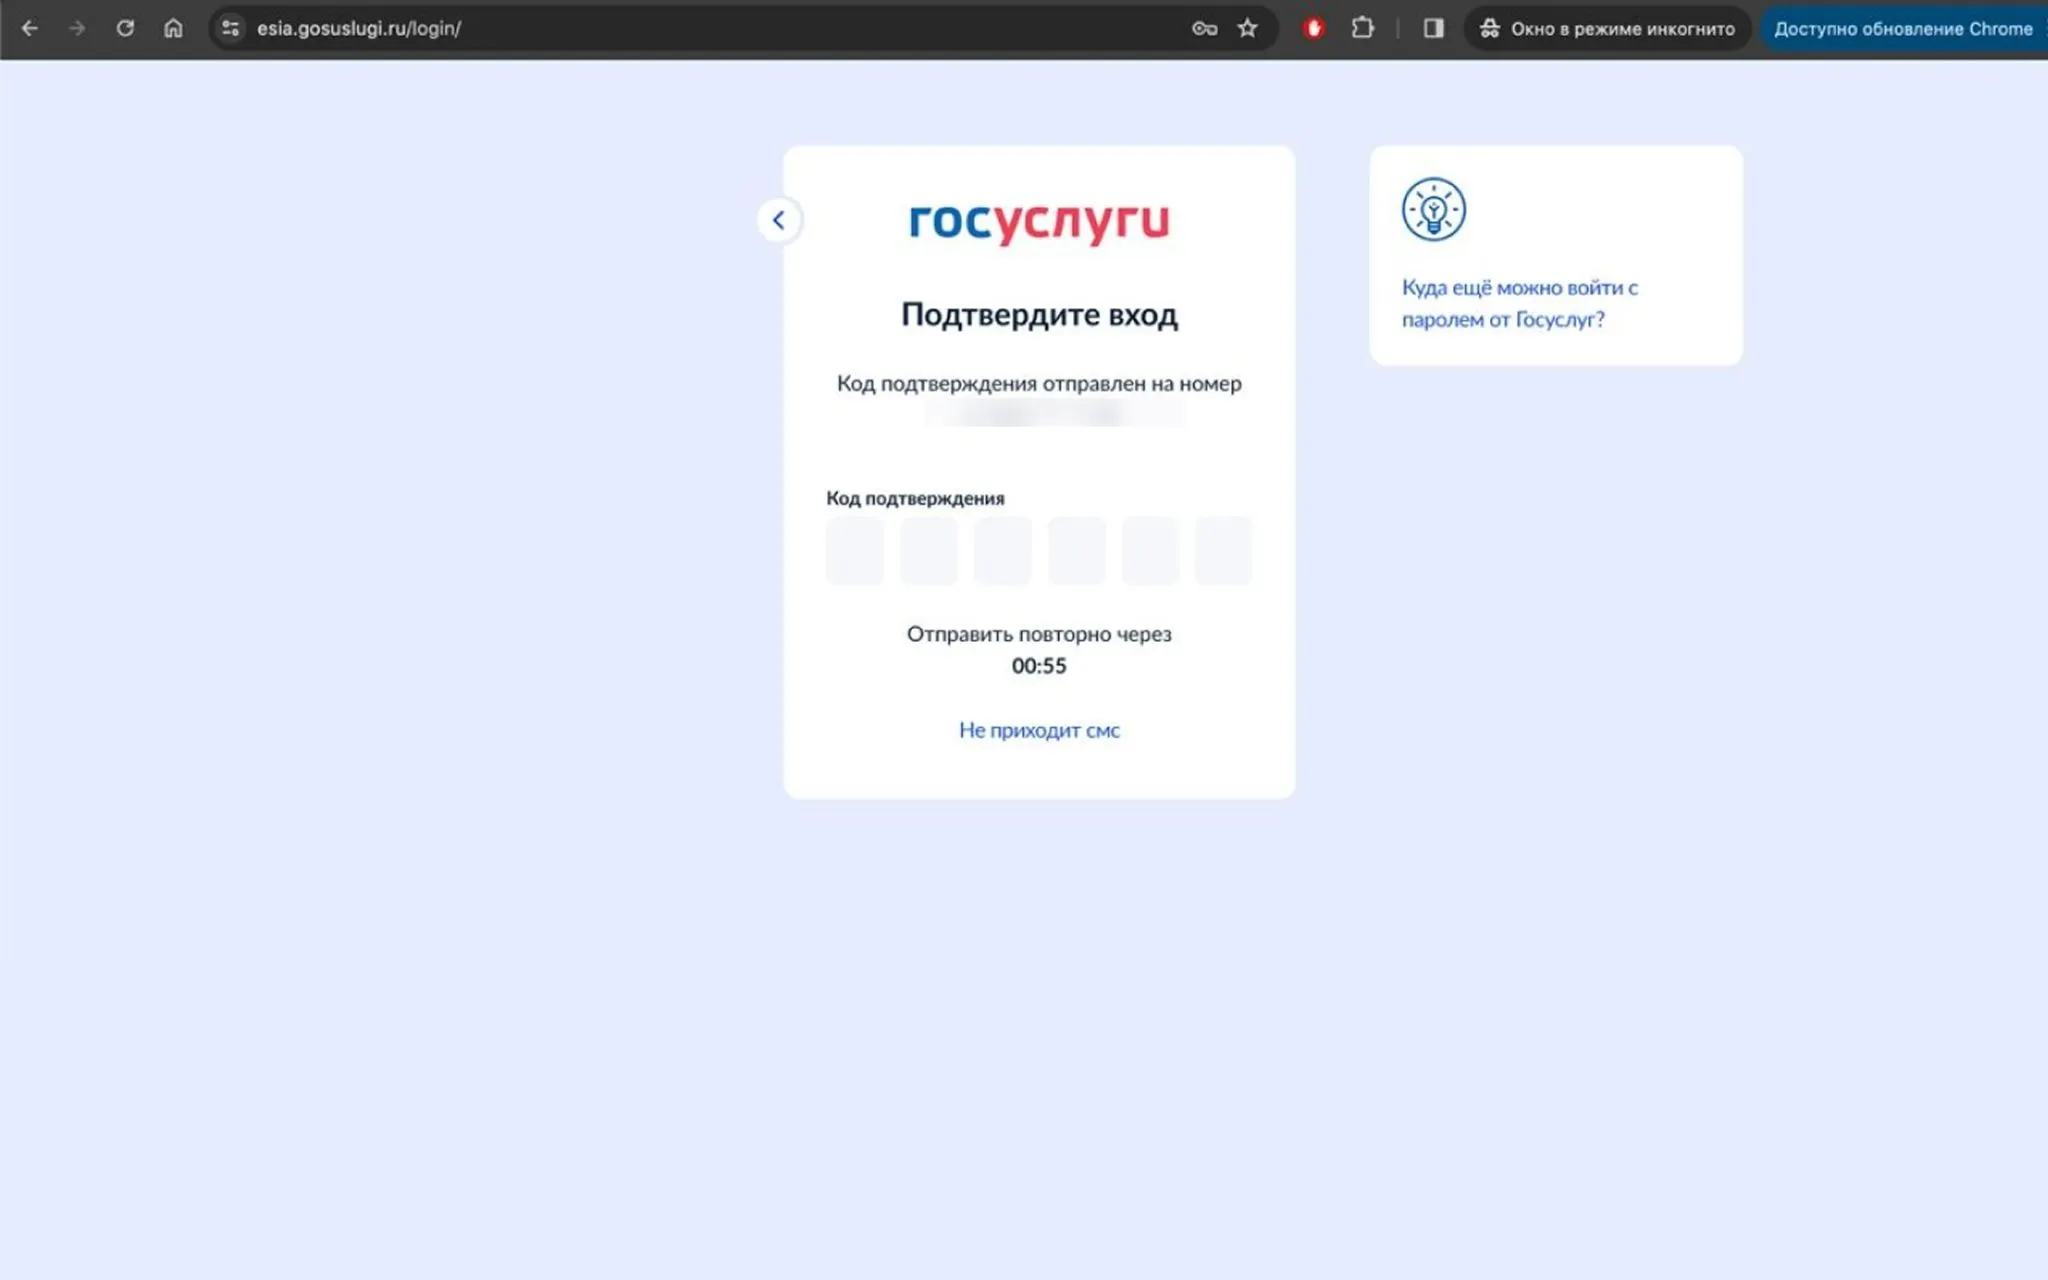
Task: View site information icon in address bar
Action: [230, 28]
